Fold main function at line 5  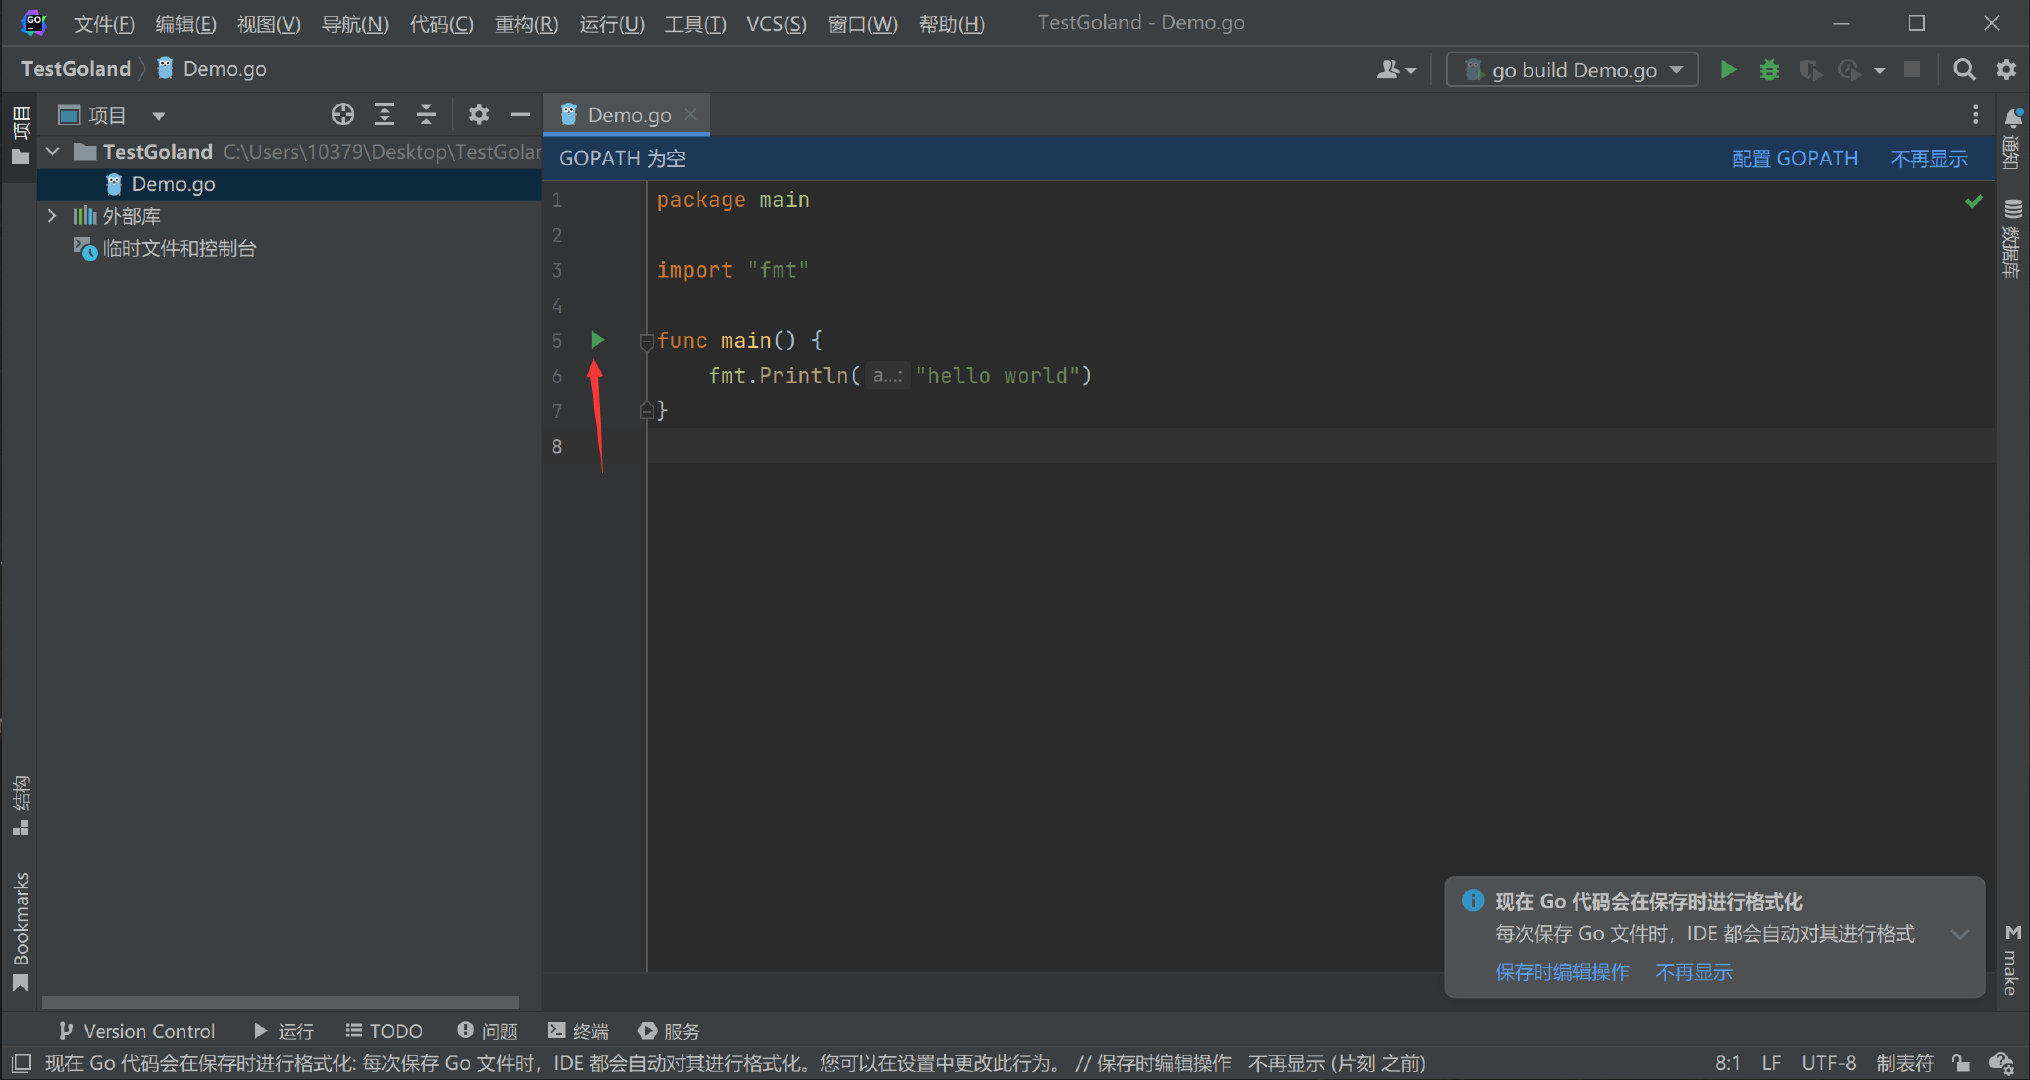click(x=646, y=341)
